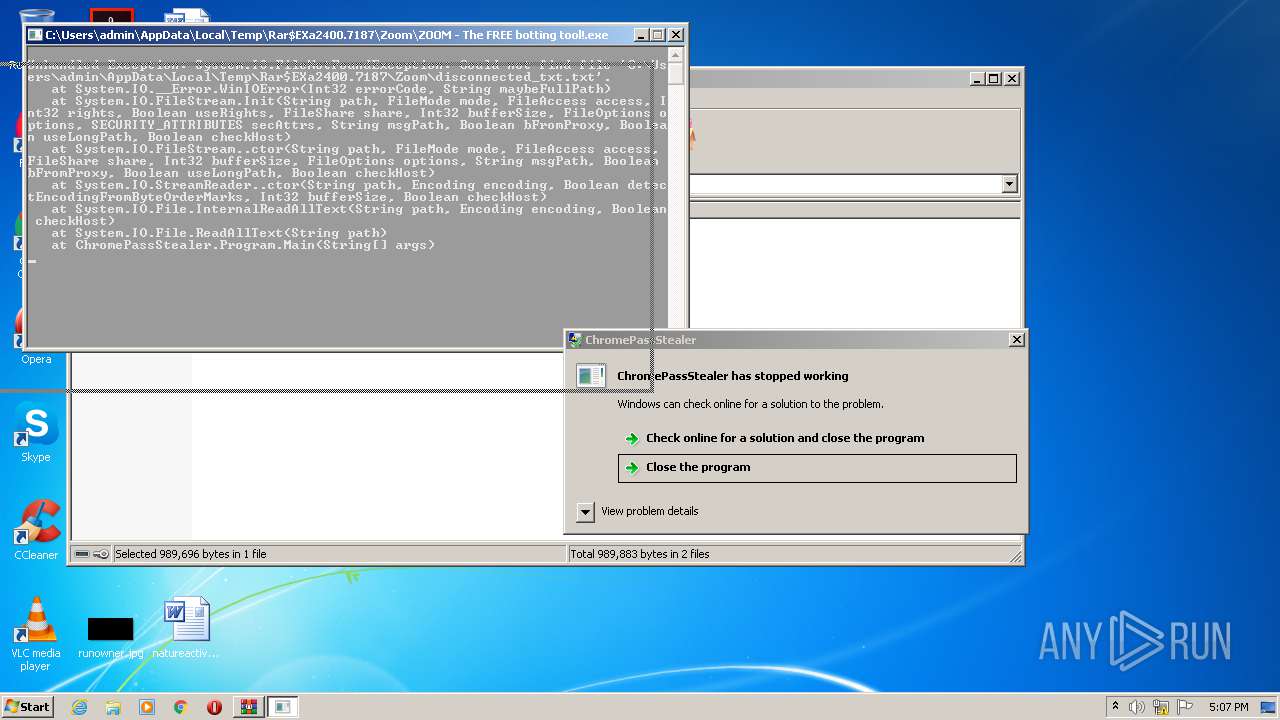1280x720 pixels.
Task: Open the VLC media player shortcut
Action: [x=36, y=634]
